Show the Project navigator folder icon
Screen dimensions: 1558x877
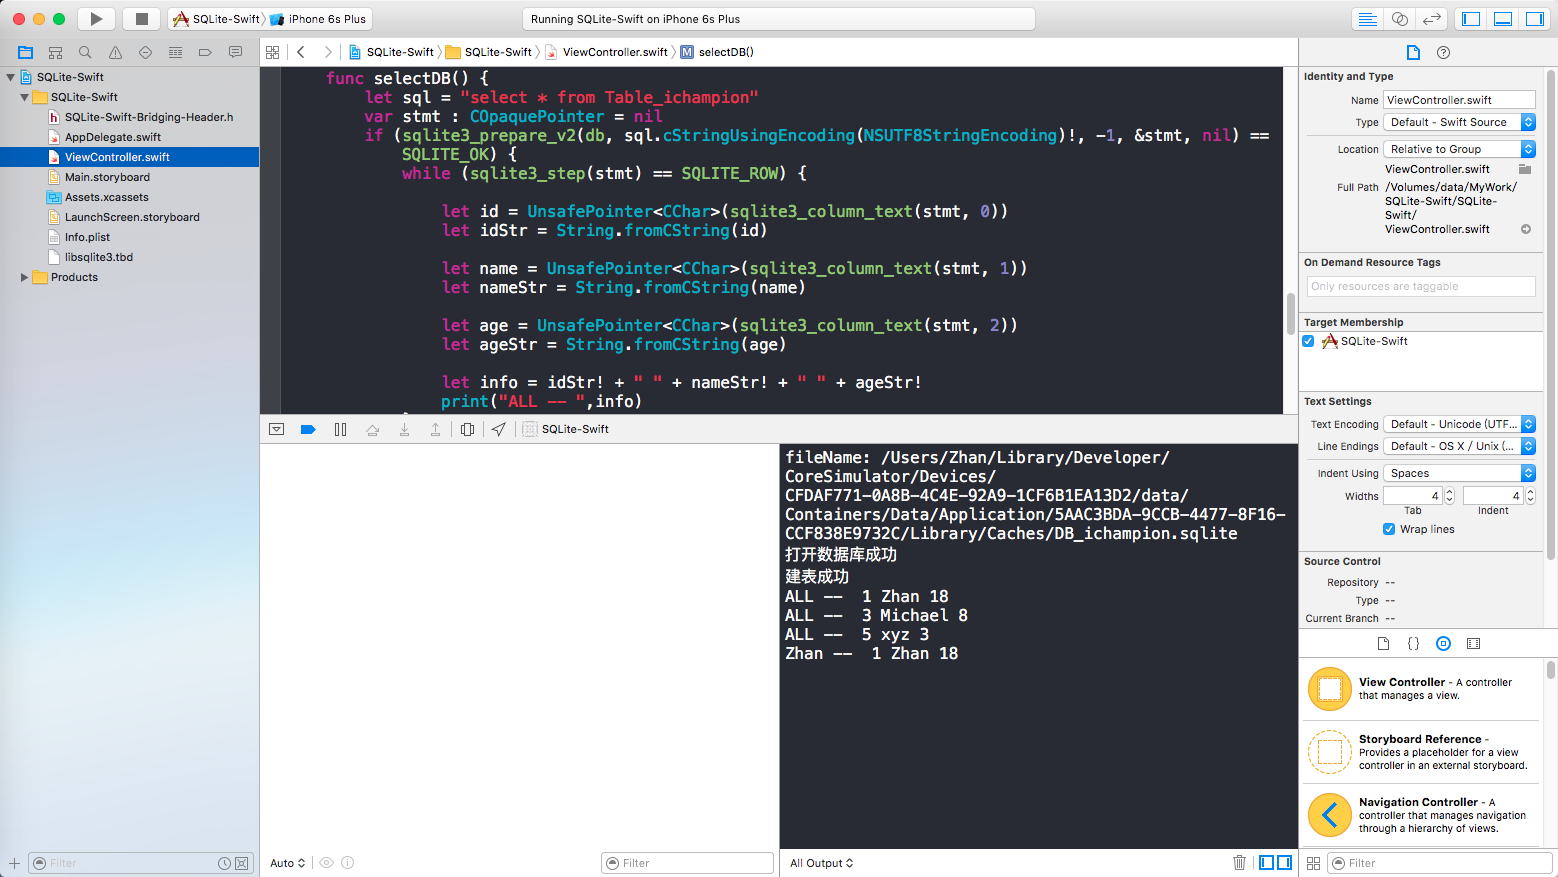(x=26, y=52)
